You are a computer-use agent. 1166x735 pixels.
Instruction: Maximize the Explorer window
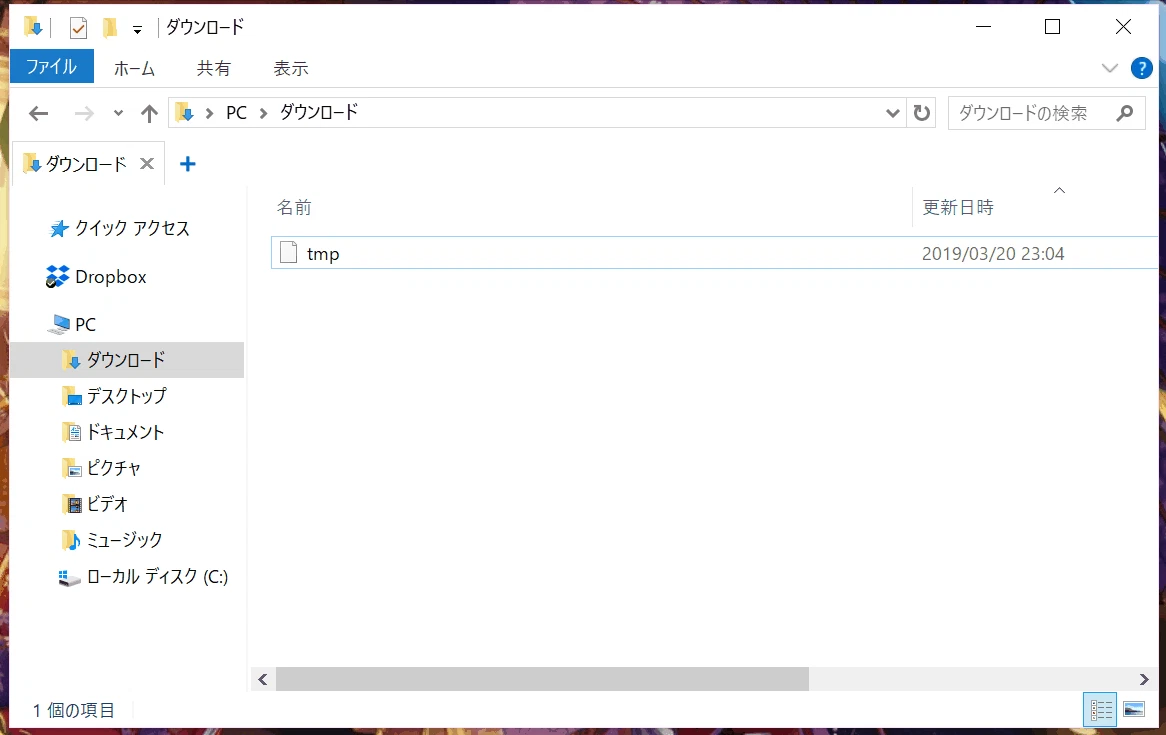(1052, 28)
